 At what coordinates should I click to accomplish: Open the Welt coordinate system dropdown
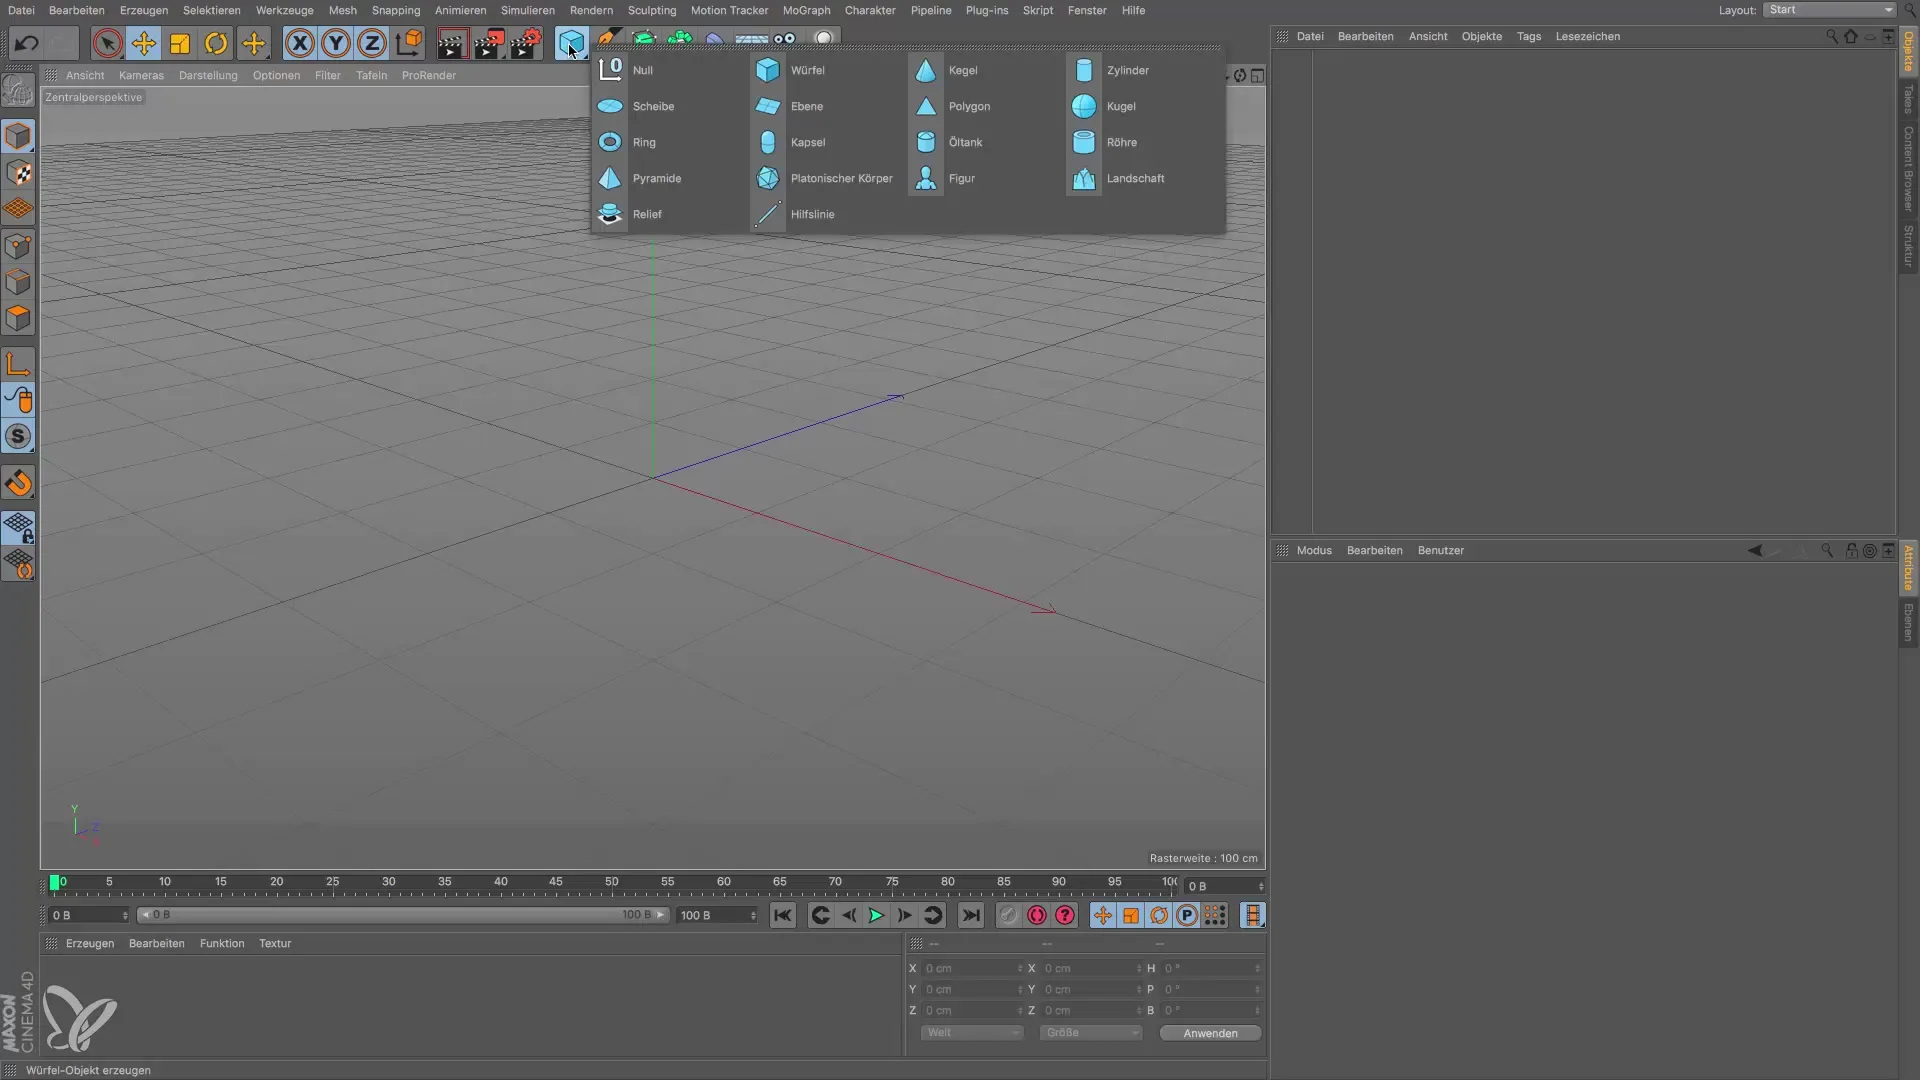[x=972, y=1033]
